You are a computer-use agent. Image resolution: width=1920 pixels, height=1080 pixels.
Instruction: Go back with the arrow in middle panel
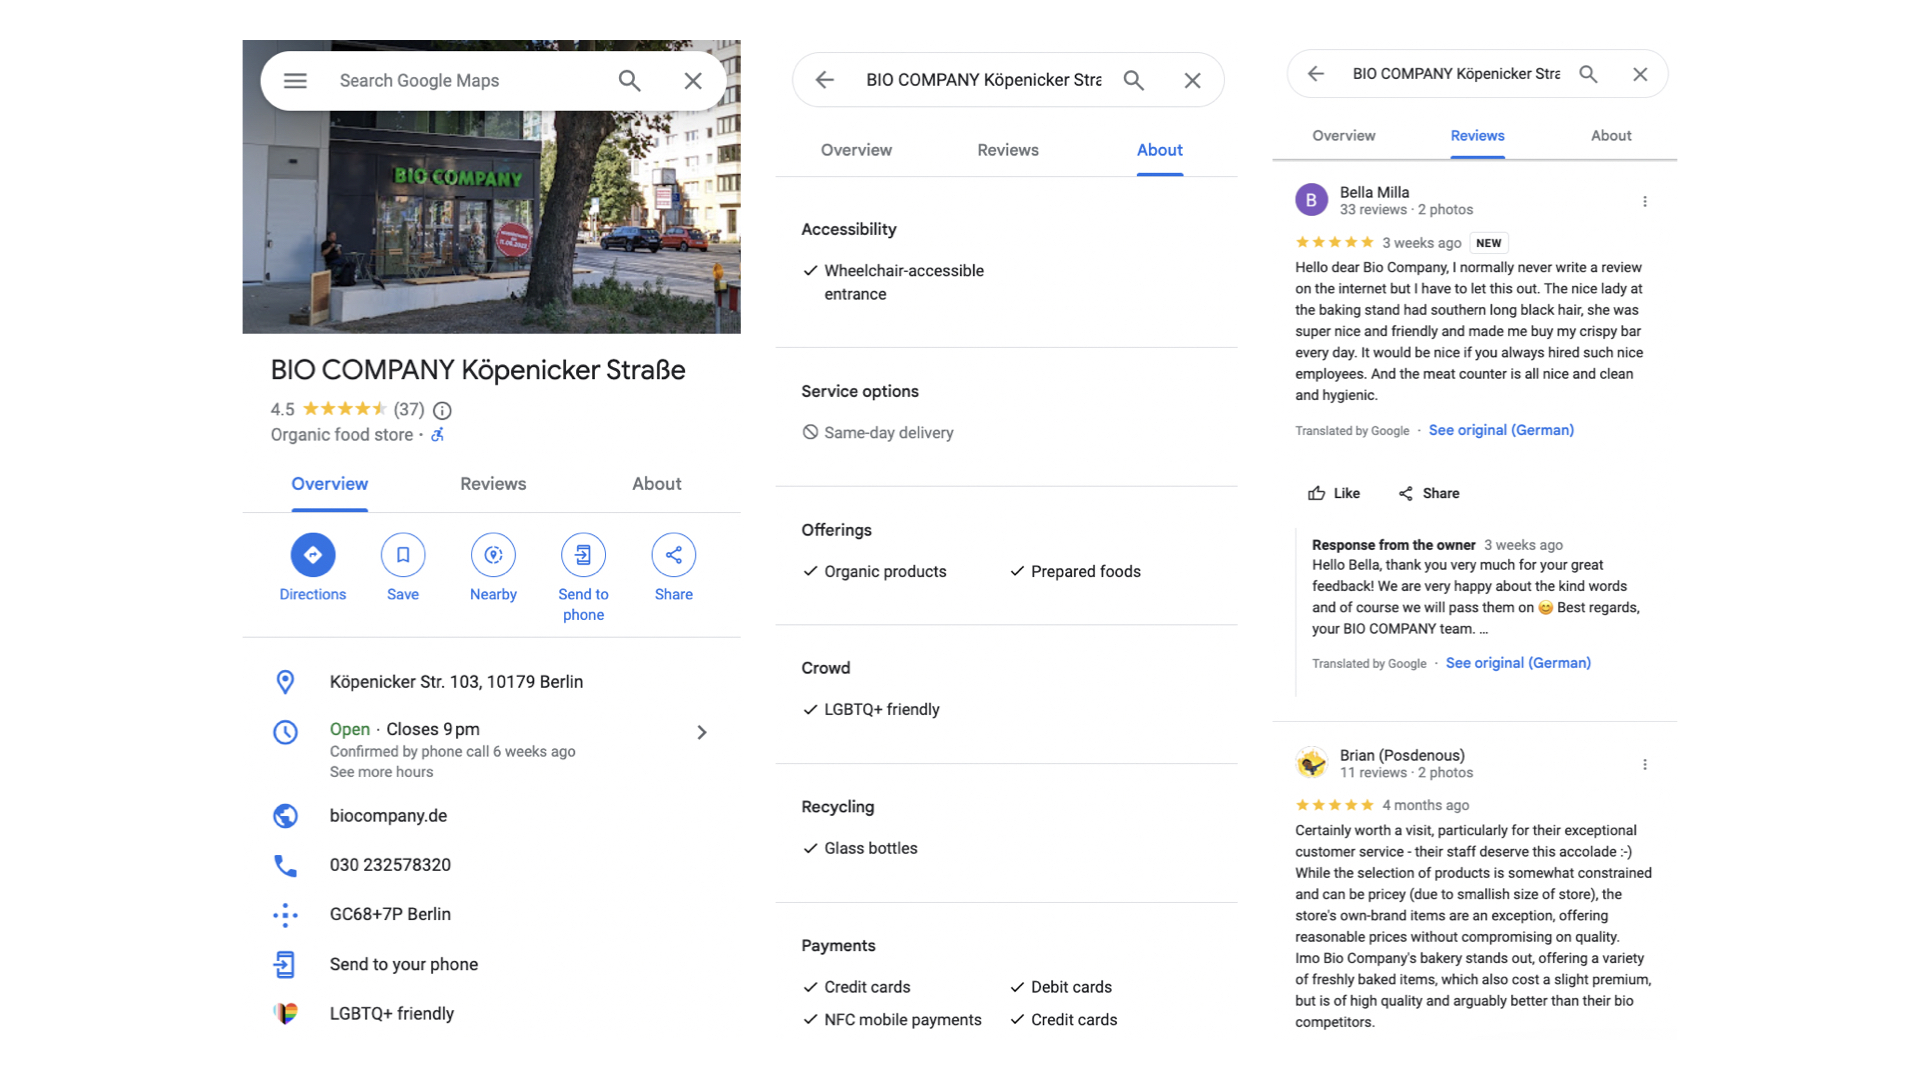pos(824,80)
